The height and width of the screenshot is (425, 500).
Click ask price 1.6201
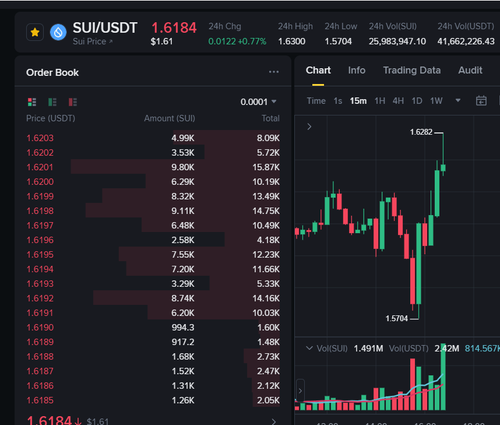coord(40,167)
